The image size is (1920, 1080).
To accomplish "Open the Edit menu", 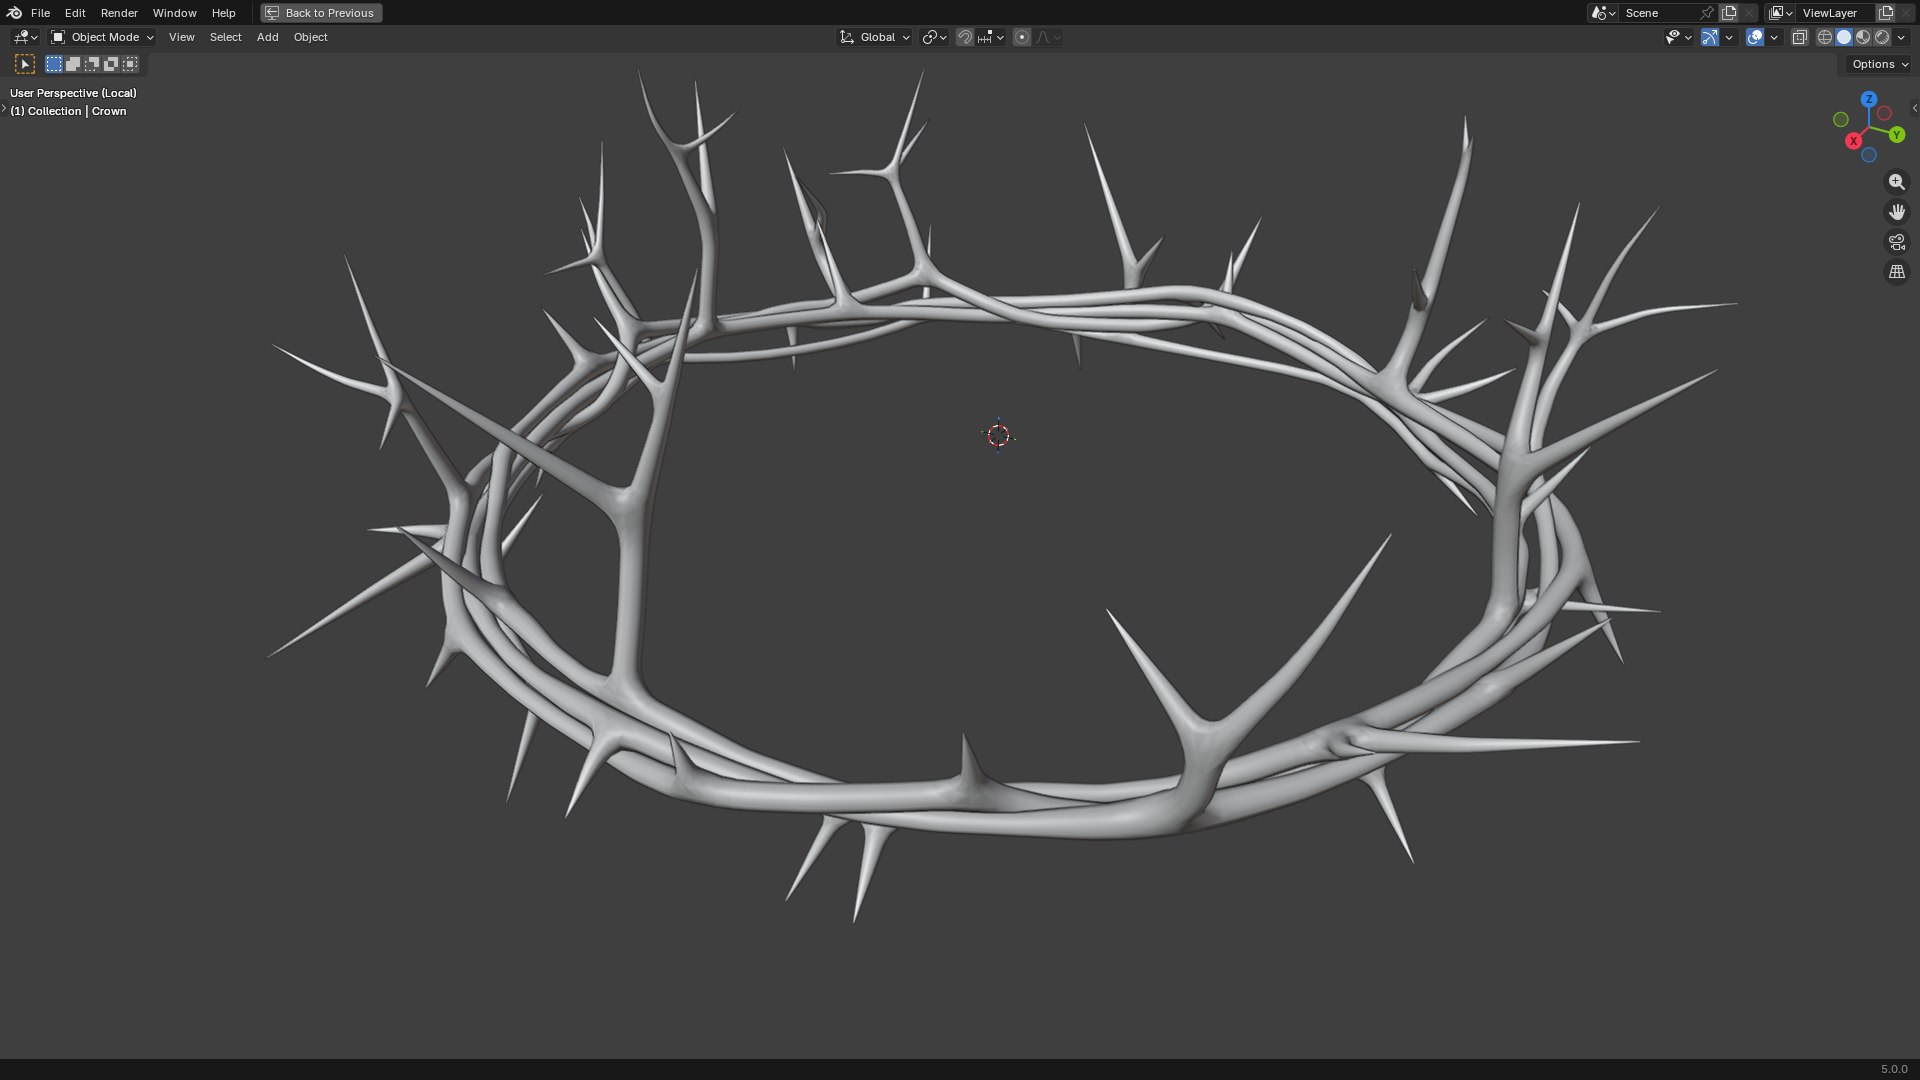I will pyautogui.click(x=75, y=13).
